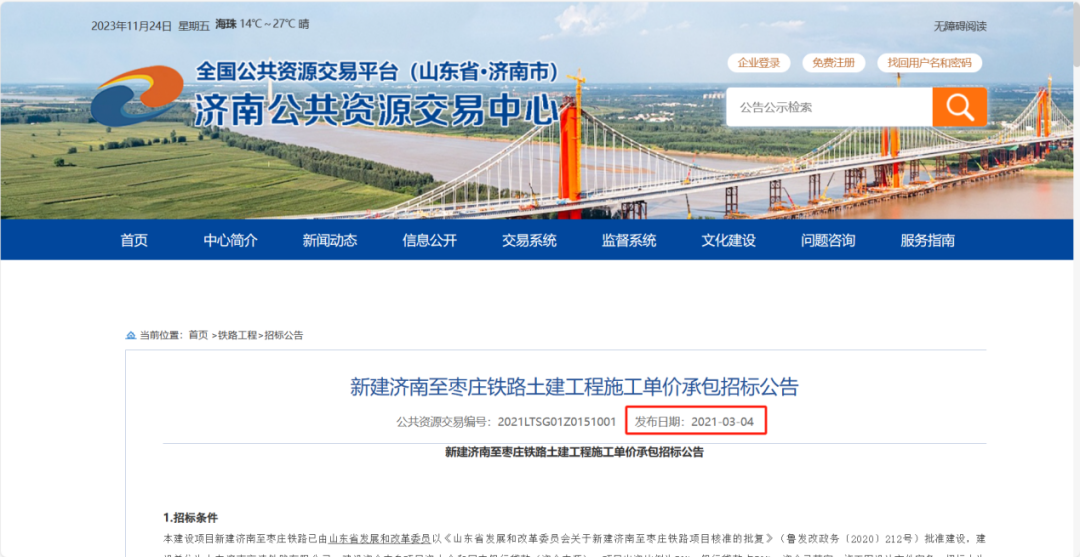Go to 首页 in navigation bar
Viewport: 1080px width, 557px height.
(134, 240)
